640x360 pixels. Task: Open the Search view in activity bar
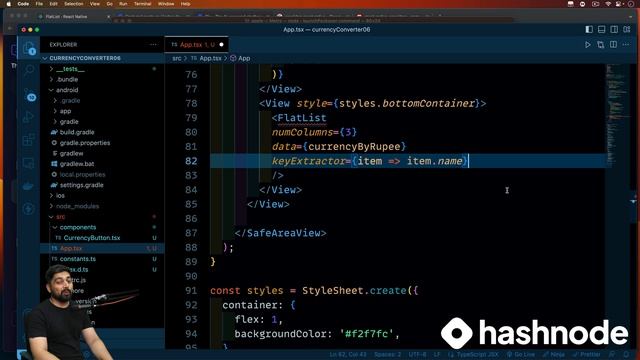pos(29,71)
